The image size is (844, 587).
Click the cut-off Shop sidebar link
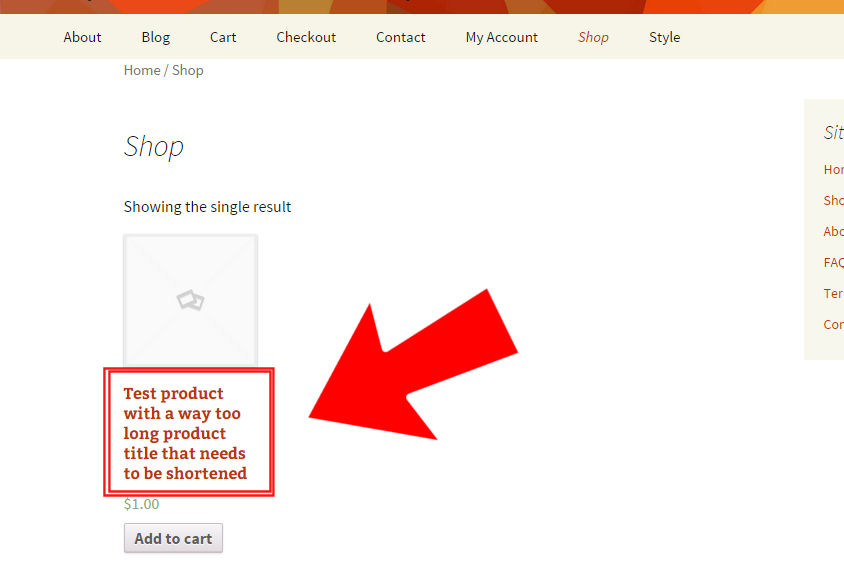pos(834,201)
